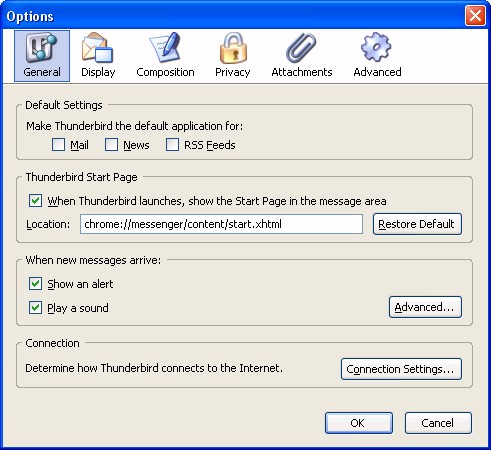This screenshot has width=491, height=450.
Task: Cancel the Options dialog
Action: pyautogui.click(x=438, y=423)
